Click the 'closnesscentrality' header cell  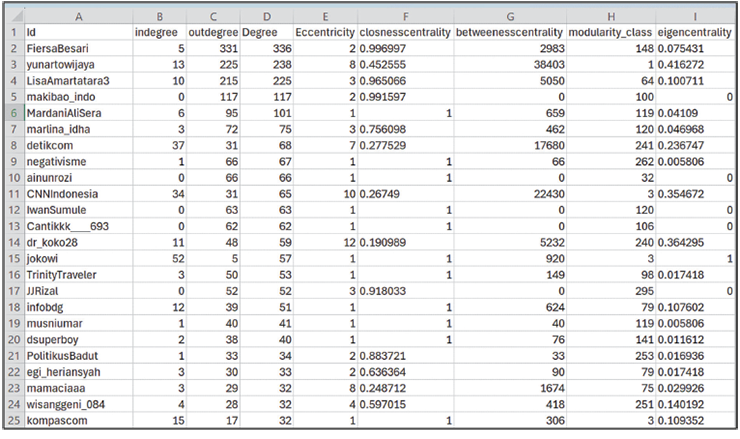(404, 32)
